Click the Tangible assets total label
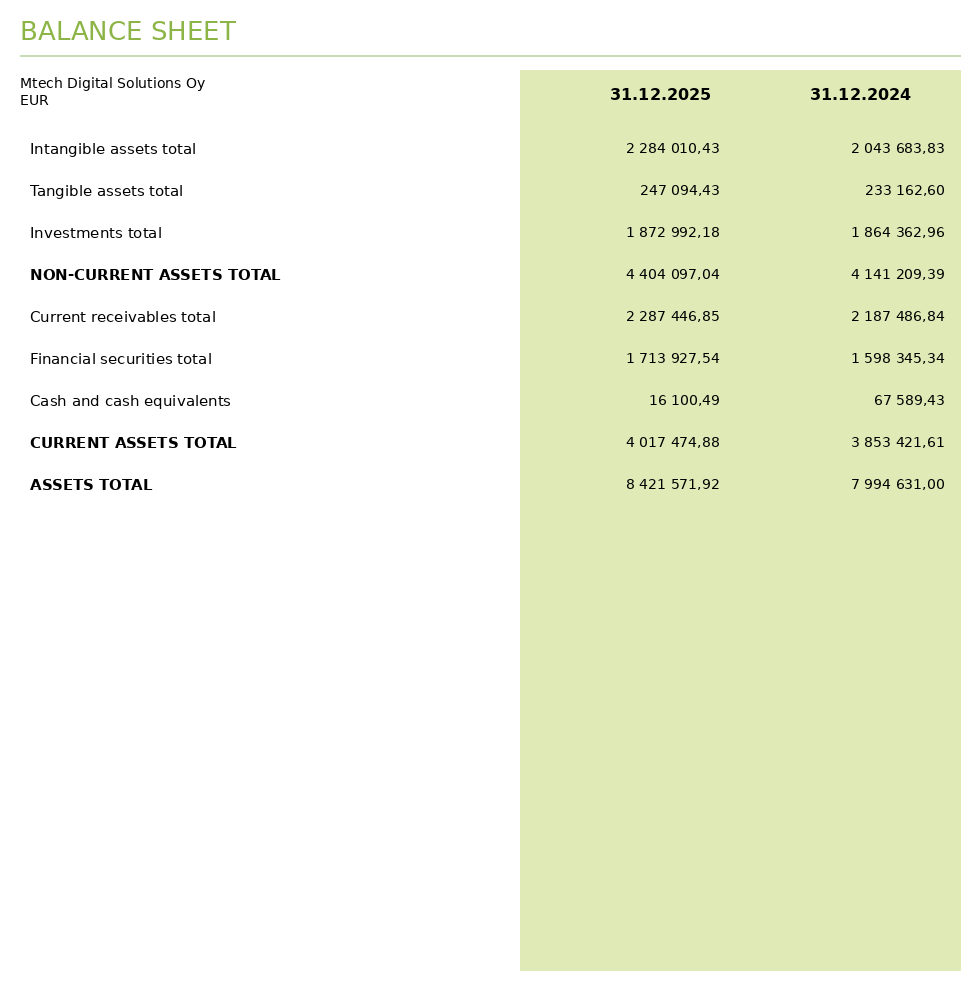980x1000 pixels. click(x=106, y=191)
